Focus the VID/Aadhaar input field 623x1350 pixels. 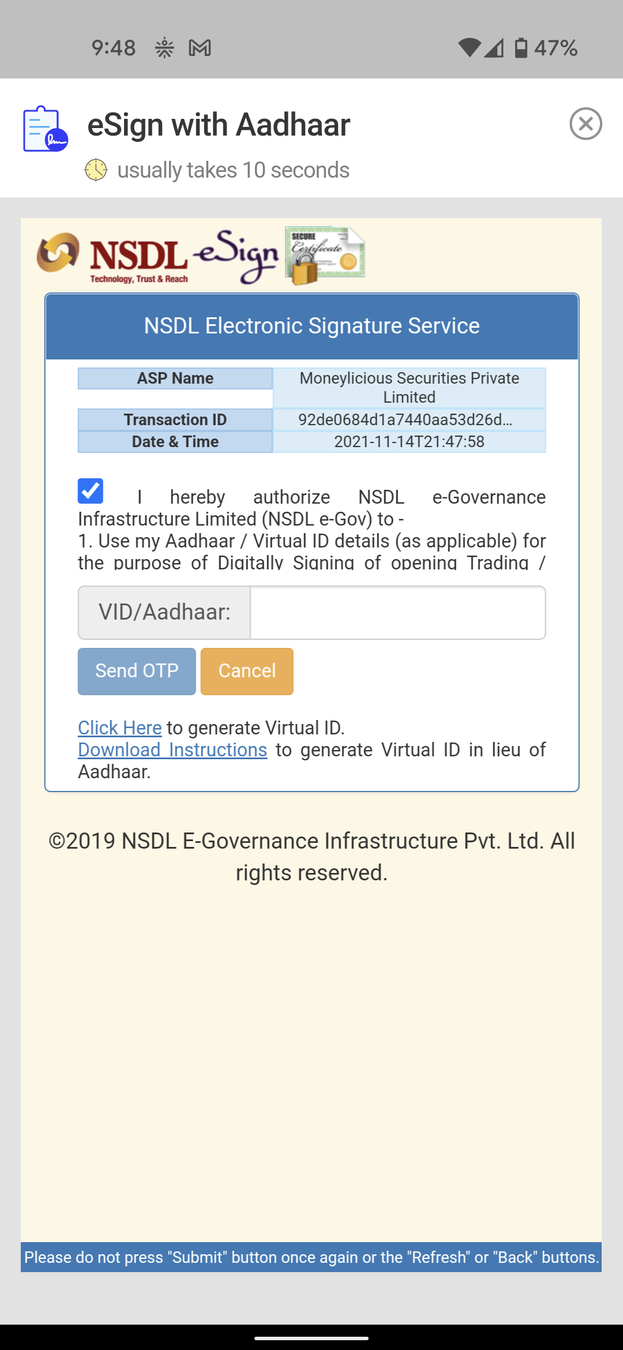point(397,612)
